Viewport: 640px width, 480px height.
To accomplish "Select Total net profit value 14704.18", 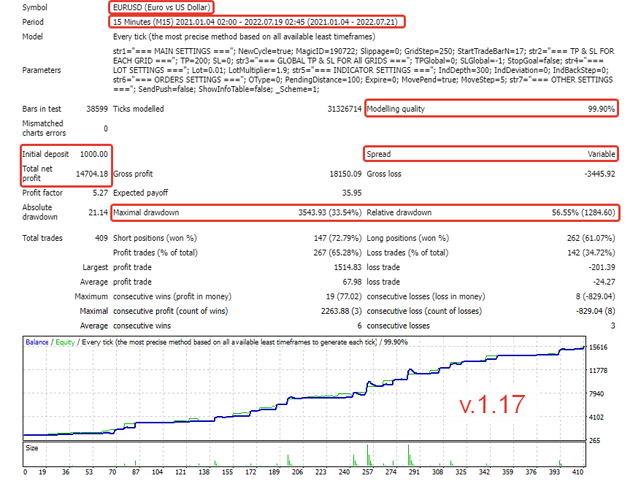I will [92, 174].
